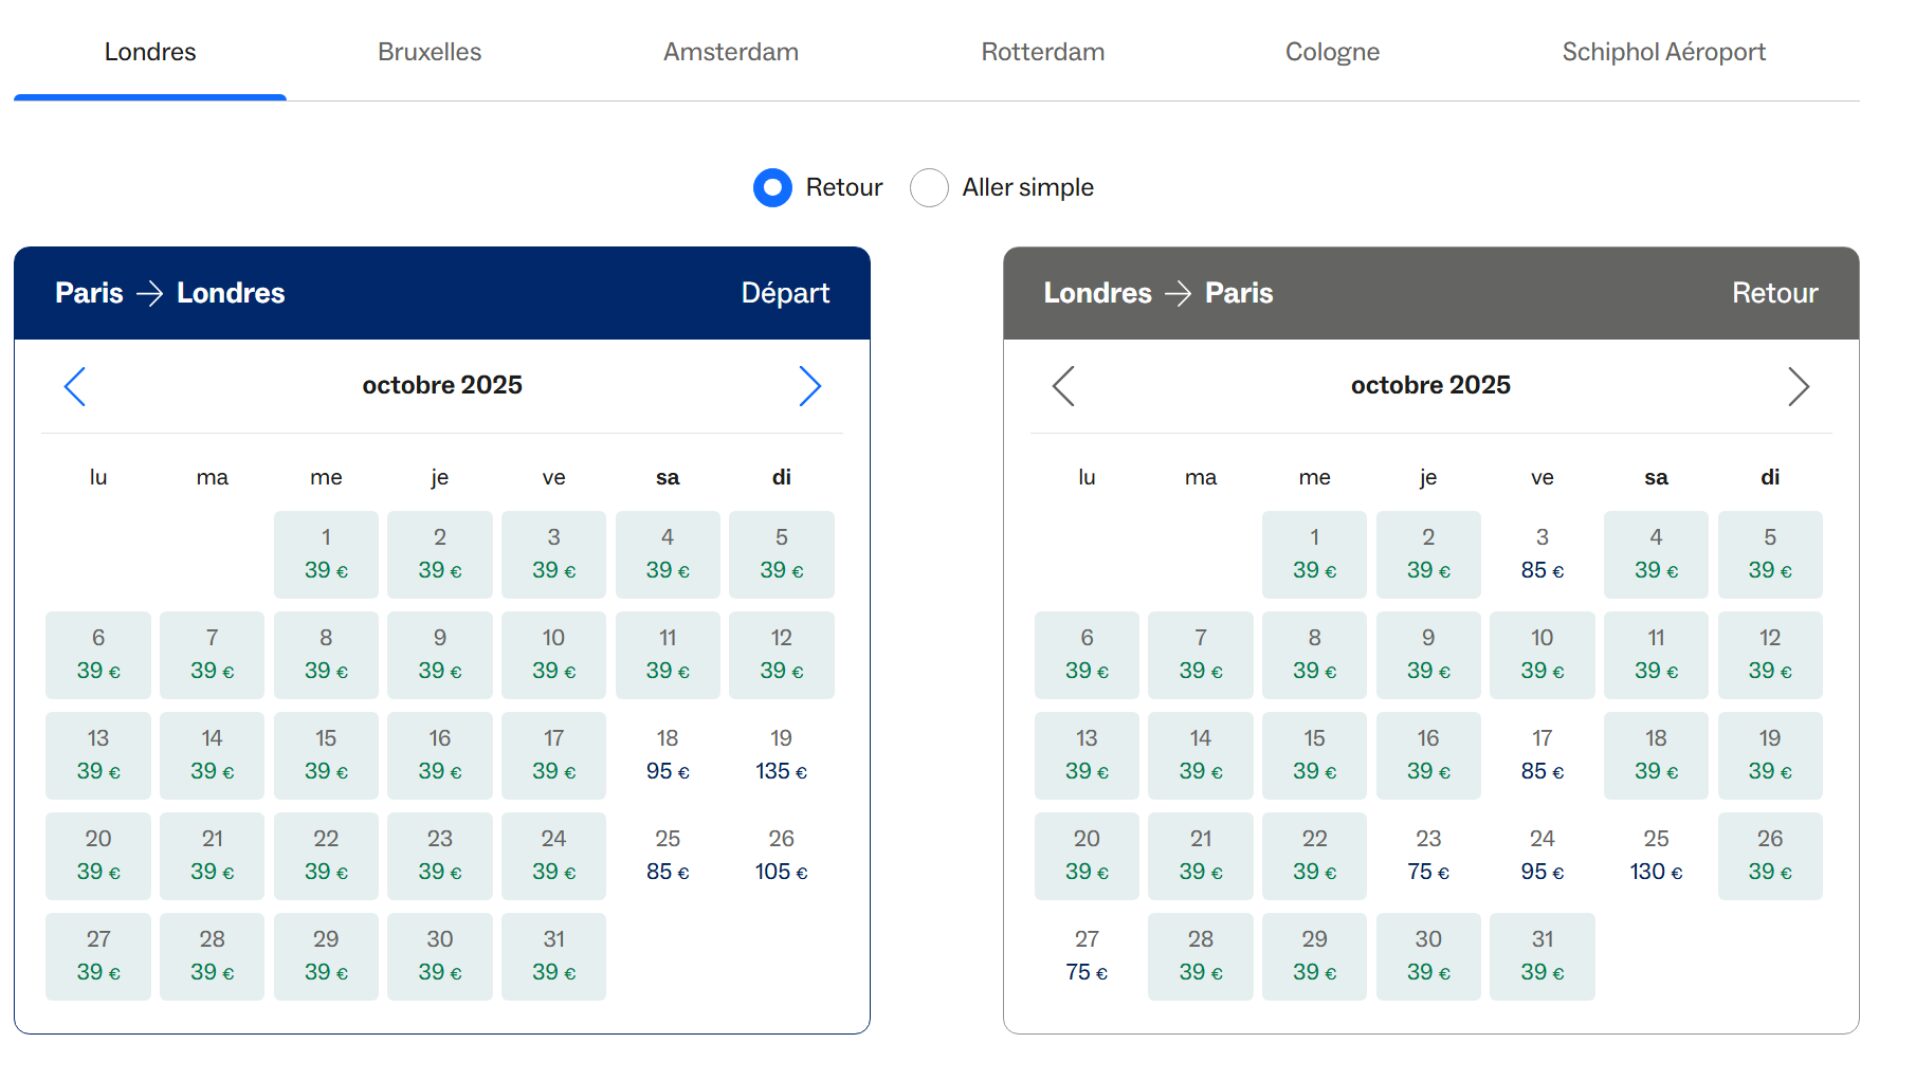Go to previous month in Retour calendar
The width and height of the screenshot is (1920, 1080).
point(1063,386)
